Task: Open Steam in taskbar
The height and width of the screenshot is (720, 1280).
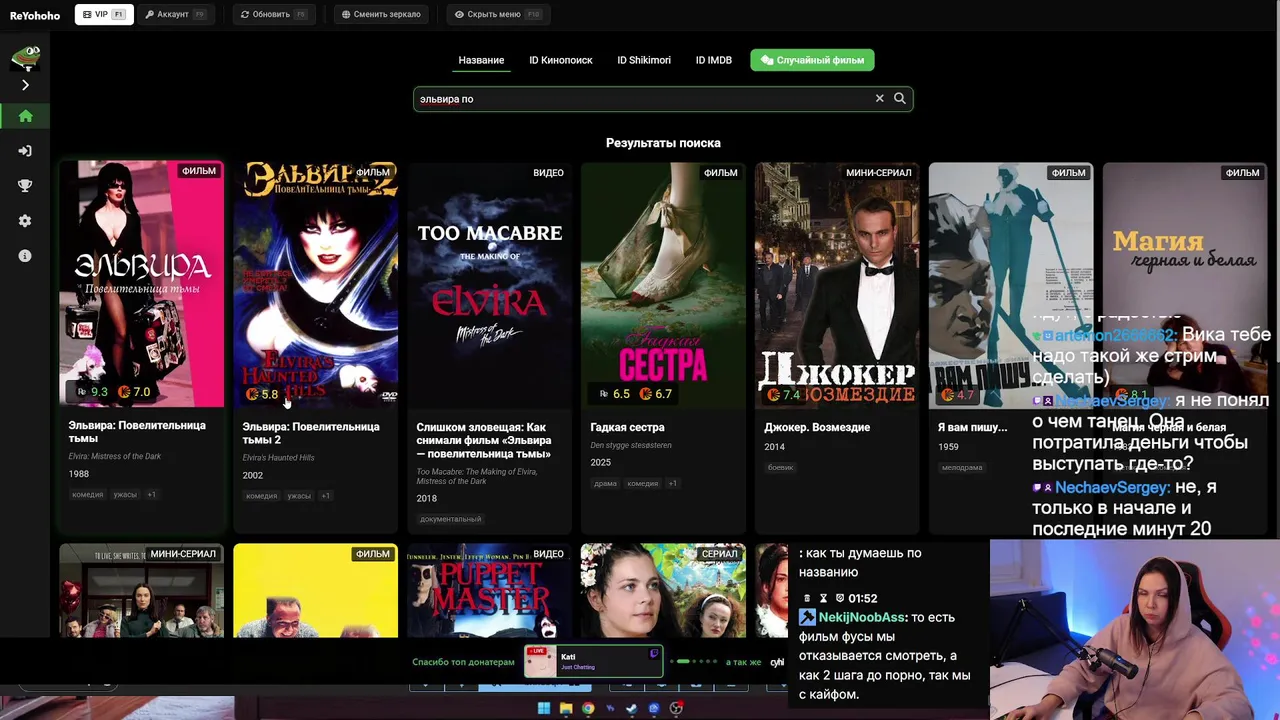Action: 632,708
